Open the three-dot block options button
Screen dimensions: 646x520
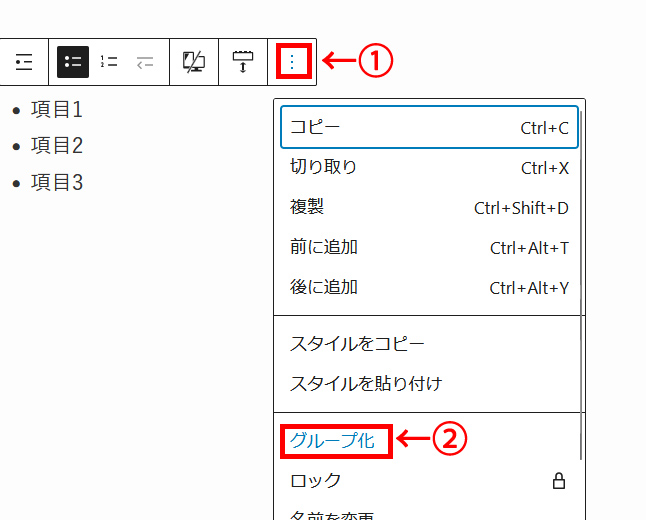292,61
